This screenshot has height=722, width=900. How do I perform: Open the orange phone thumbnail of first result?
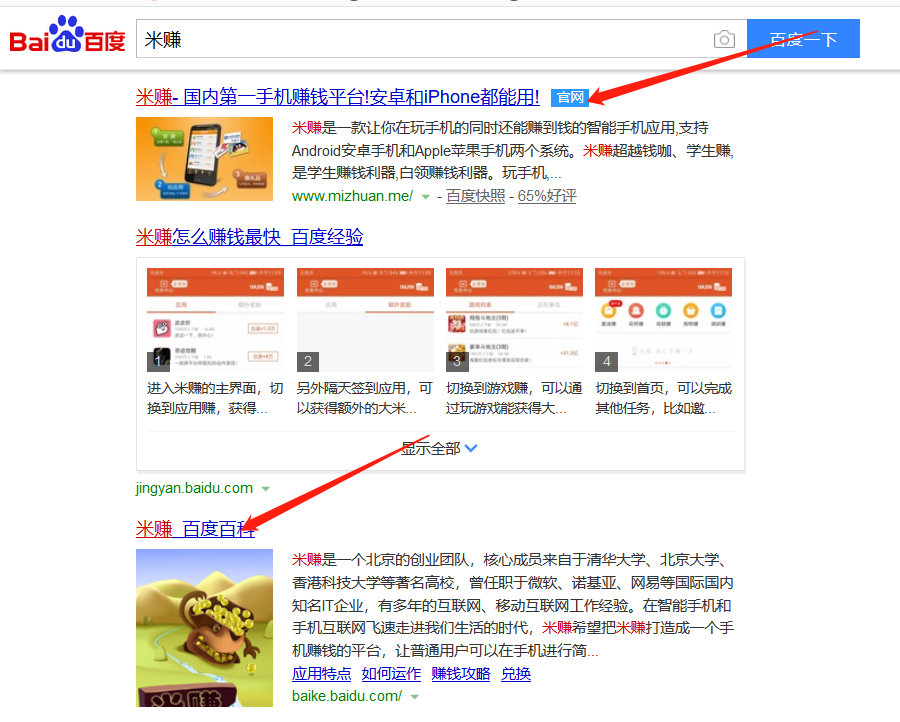[204, 159]
